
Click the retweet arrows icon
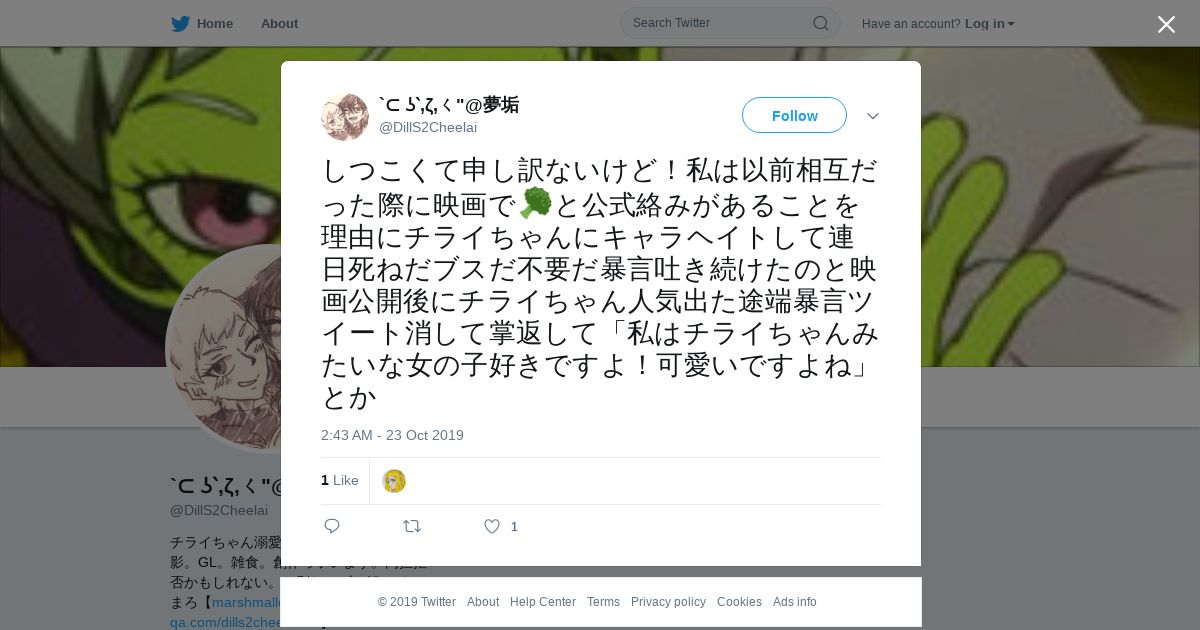(412, 526)
